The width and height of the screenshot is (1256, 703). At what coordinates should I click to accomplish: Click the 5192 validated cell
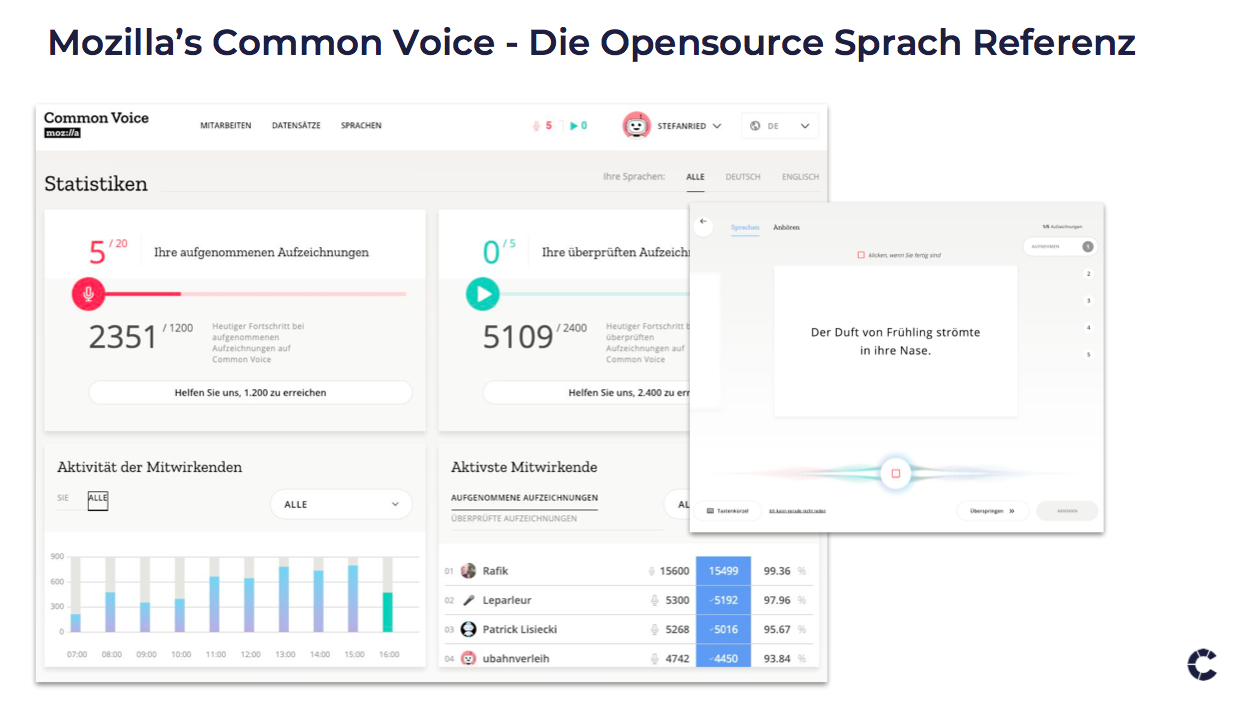723,600
